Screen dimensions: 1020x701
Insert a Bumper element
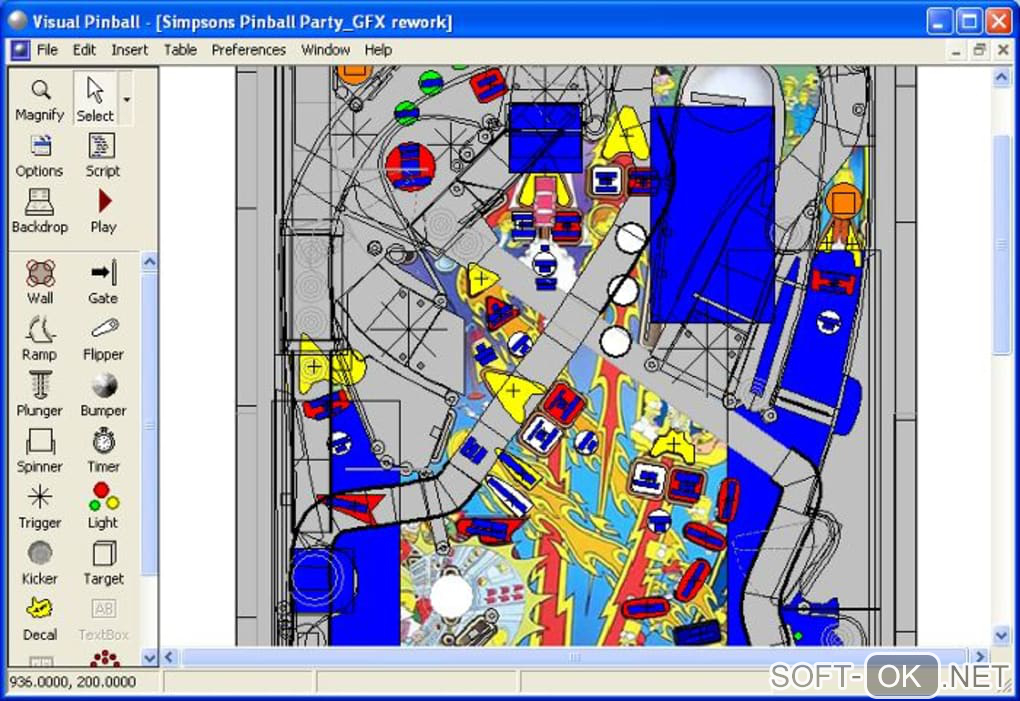click(x=103, y=395)
